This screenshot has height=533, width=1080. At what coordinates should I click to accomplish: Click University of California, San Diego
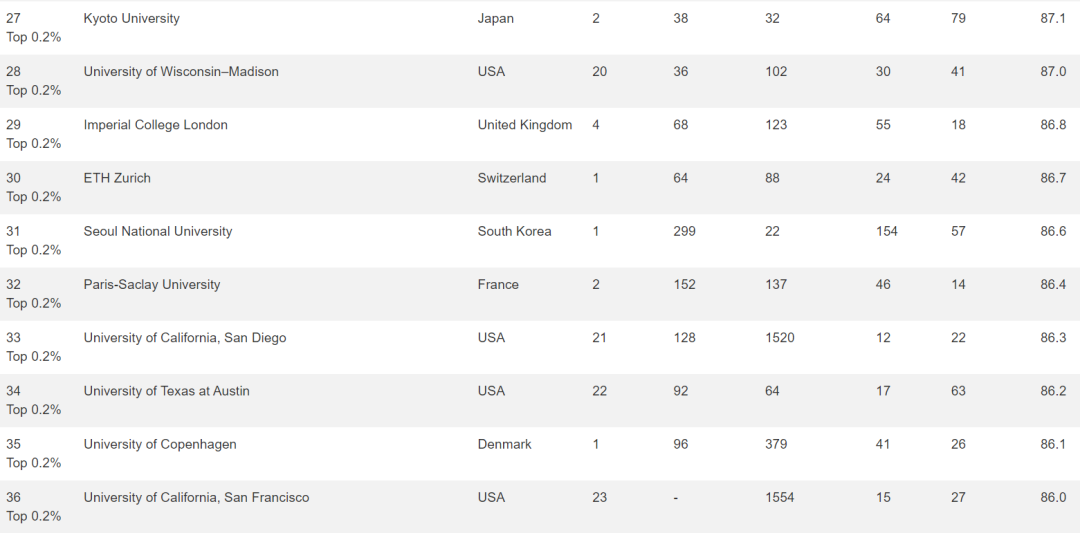[x=185, y=337]
